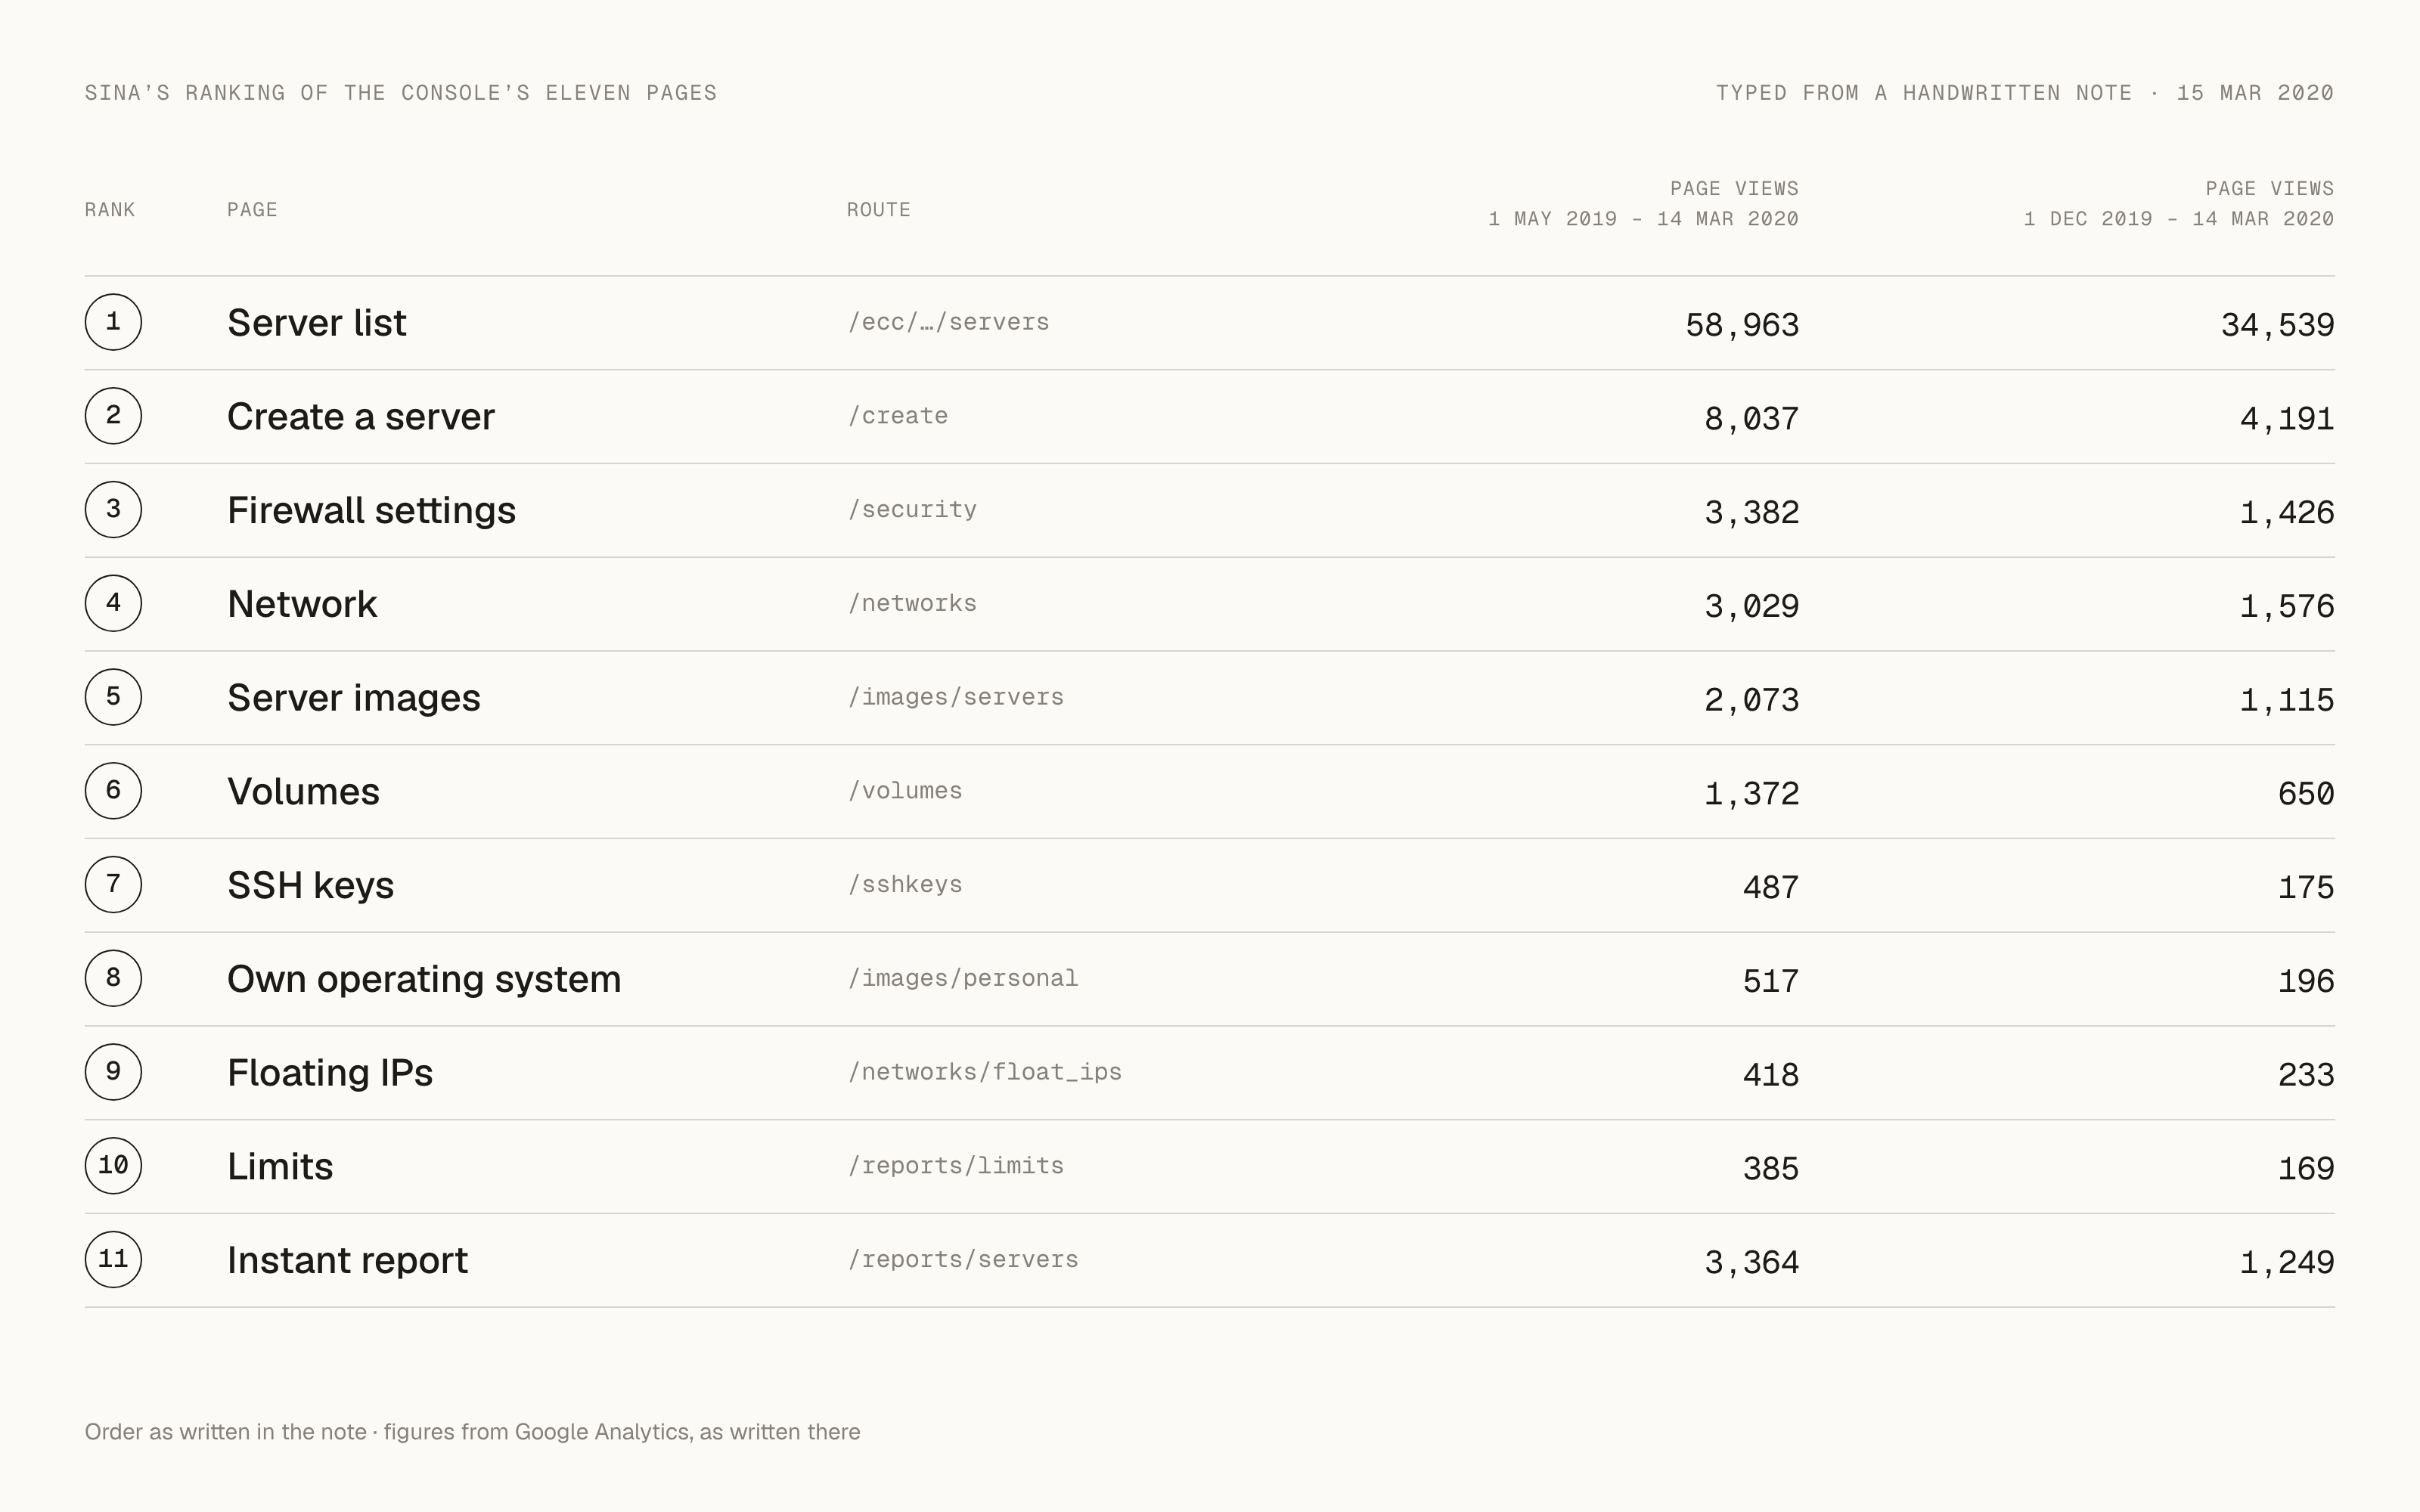Select the circled number 10 badge
Viewport: 2420px width, 1512px height.
pos(113,1166)
